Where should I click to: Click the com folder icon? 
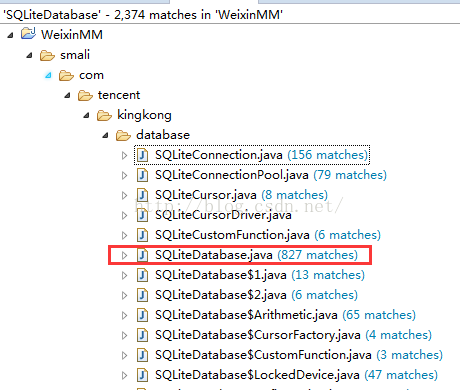click(x=66, y=75)
